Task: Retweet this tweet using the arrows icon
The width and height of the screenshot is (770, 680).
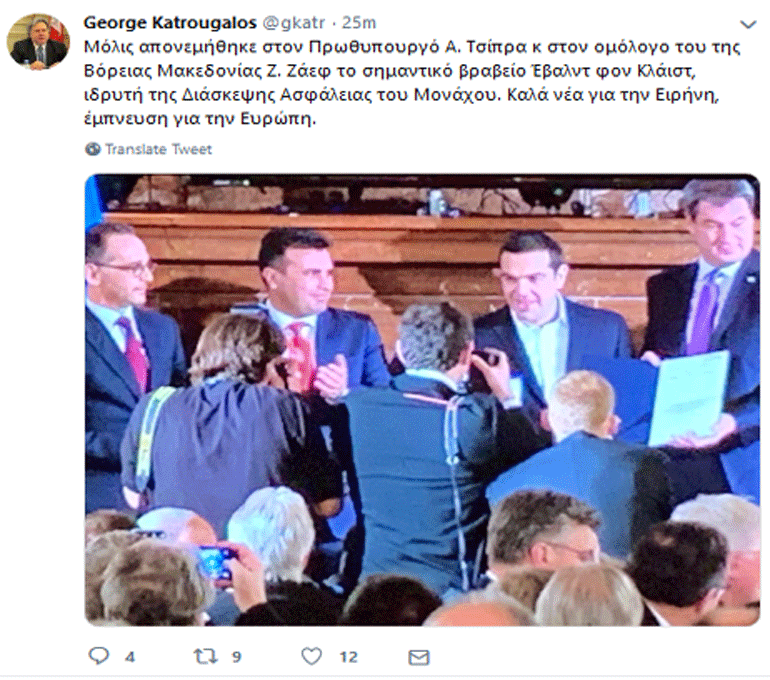Action: [x=205, y=656]
